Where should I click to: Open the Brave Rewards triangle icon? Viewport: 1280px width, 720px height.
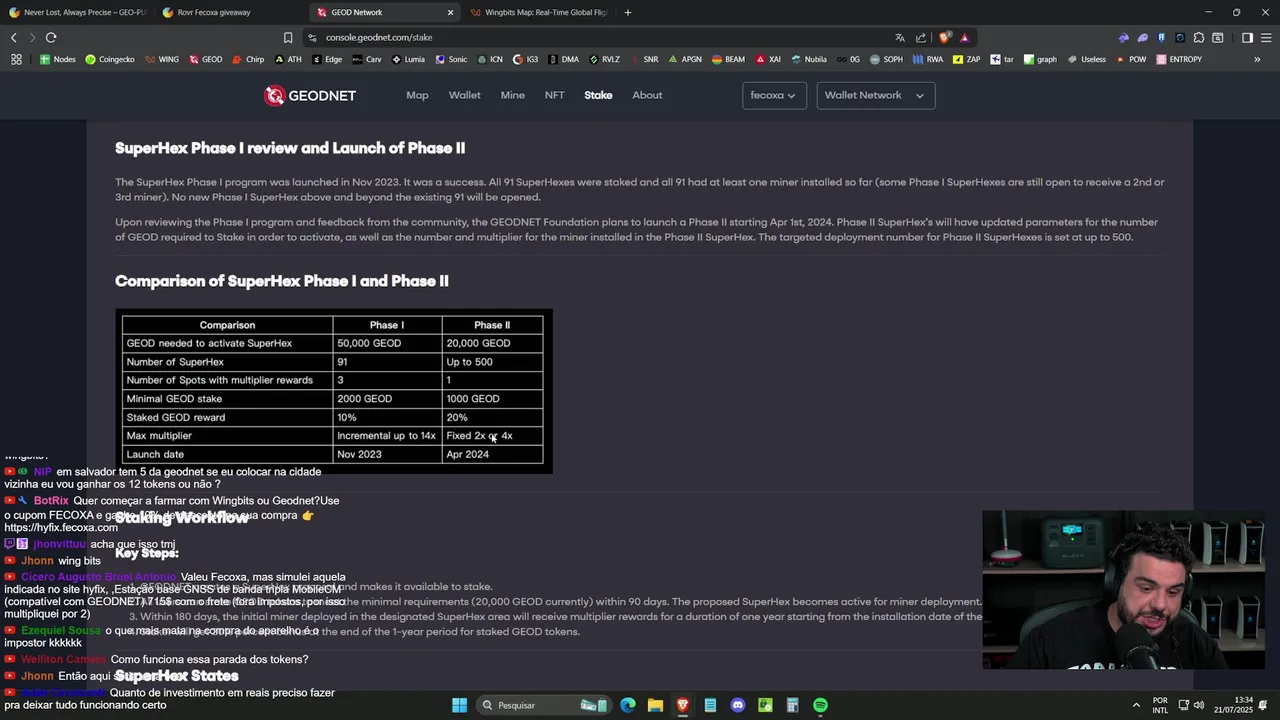(x=965, y=37)
